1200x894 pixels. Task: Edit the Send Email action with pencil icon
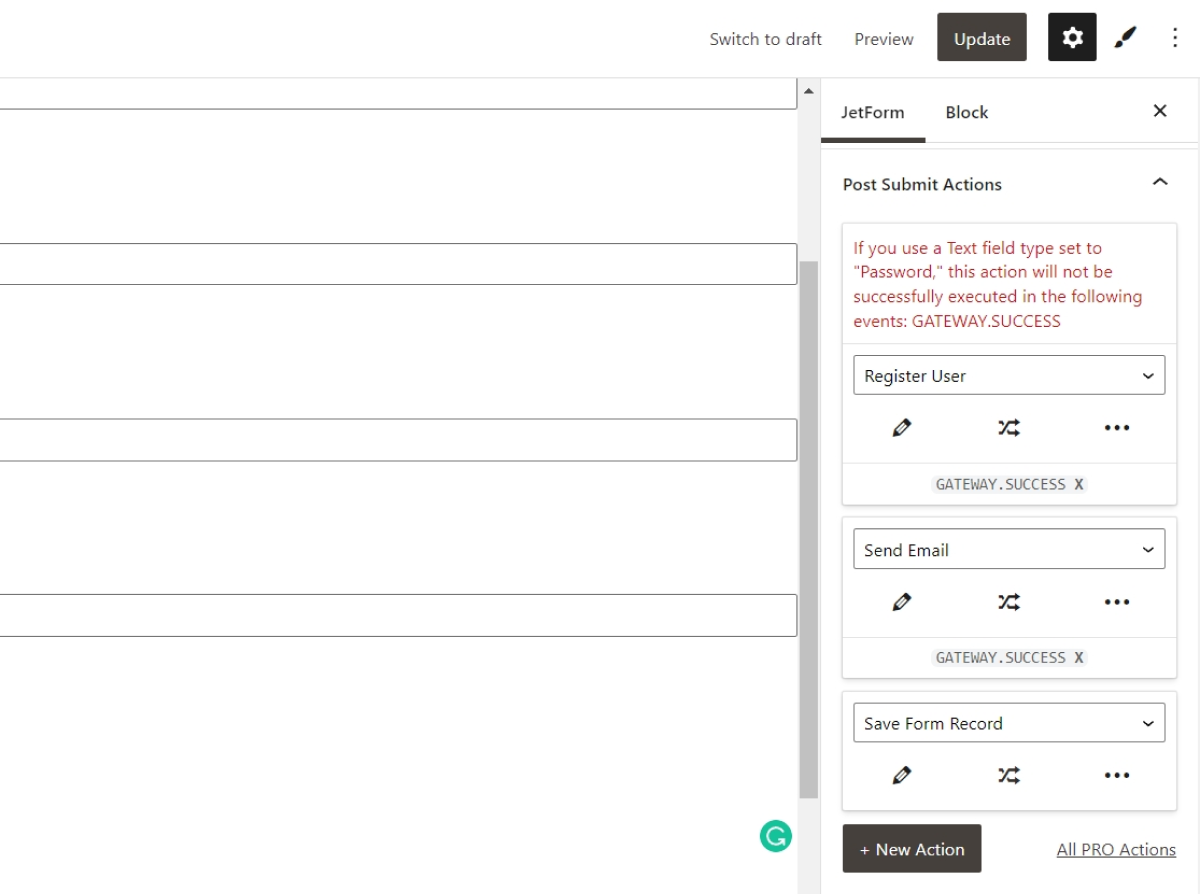tap(901, 602)
